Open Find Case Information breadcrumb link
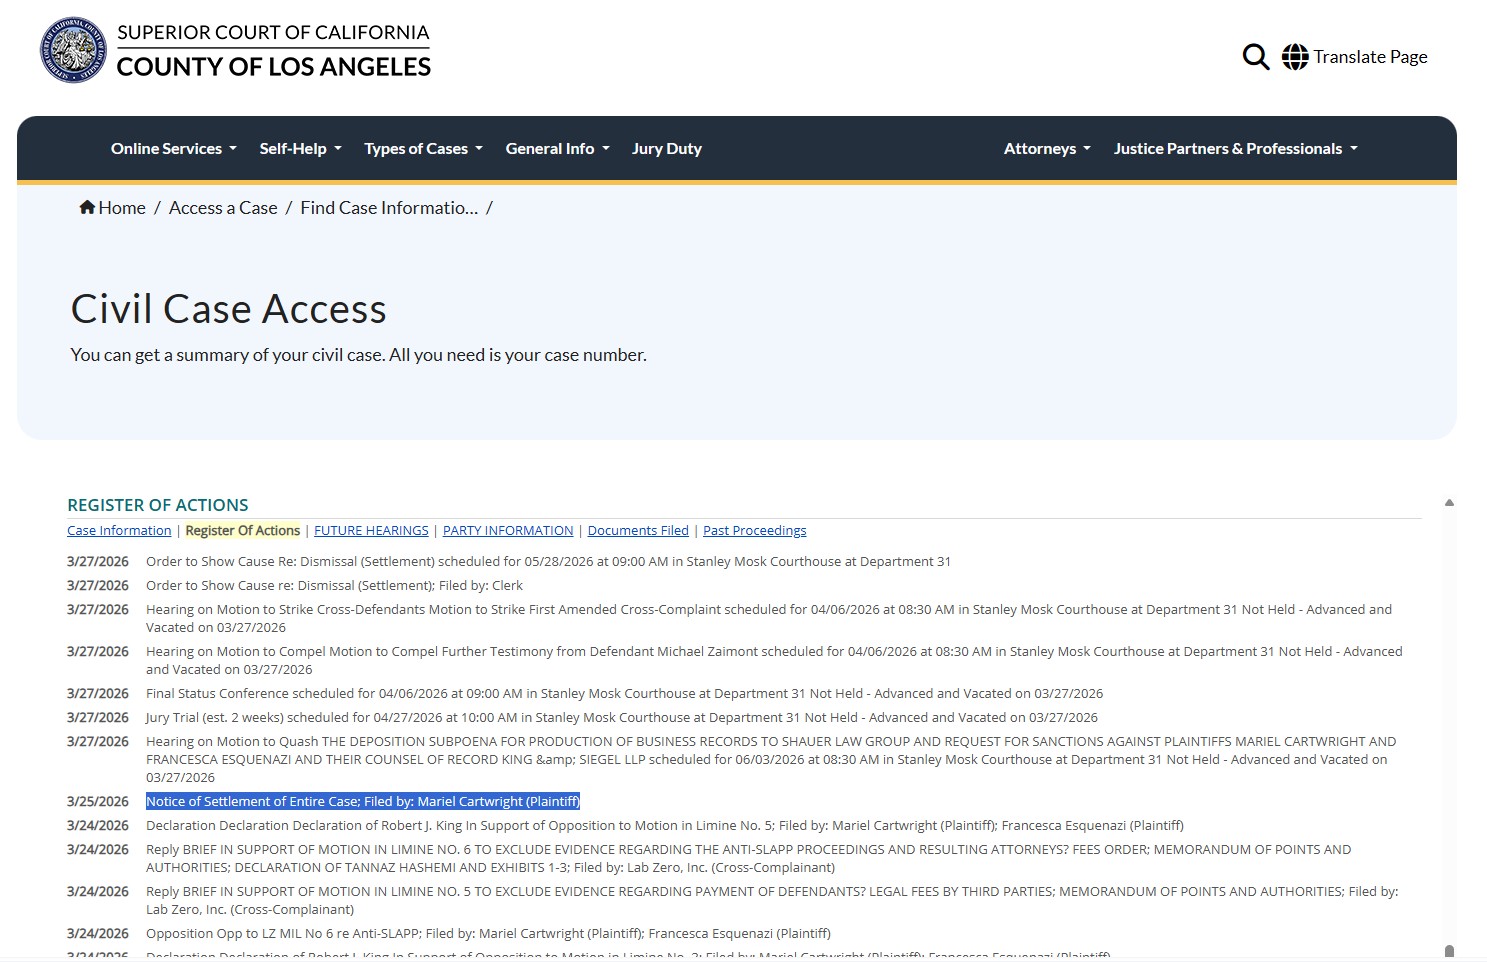The width and height of the screenshot is (1487, 962). click(x=389, y=207)
